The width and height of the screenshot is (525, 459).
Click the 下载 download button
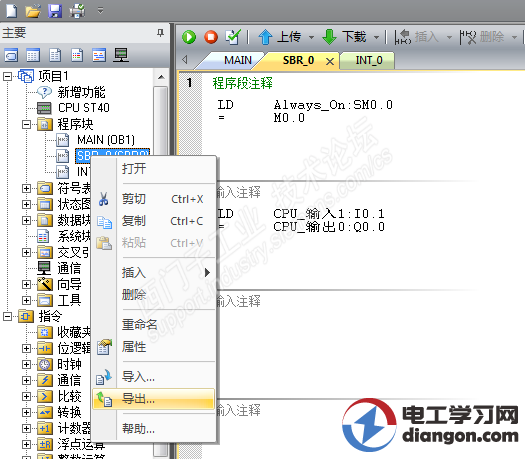pos(345,37)
